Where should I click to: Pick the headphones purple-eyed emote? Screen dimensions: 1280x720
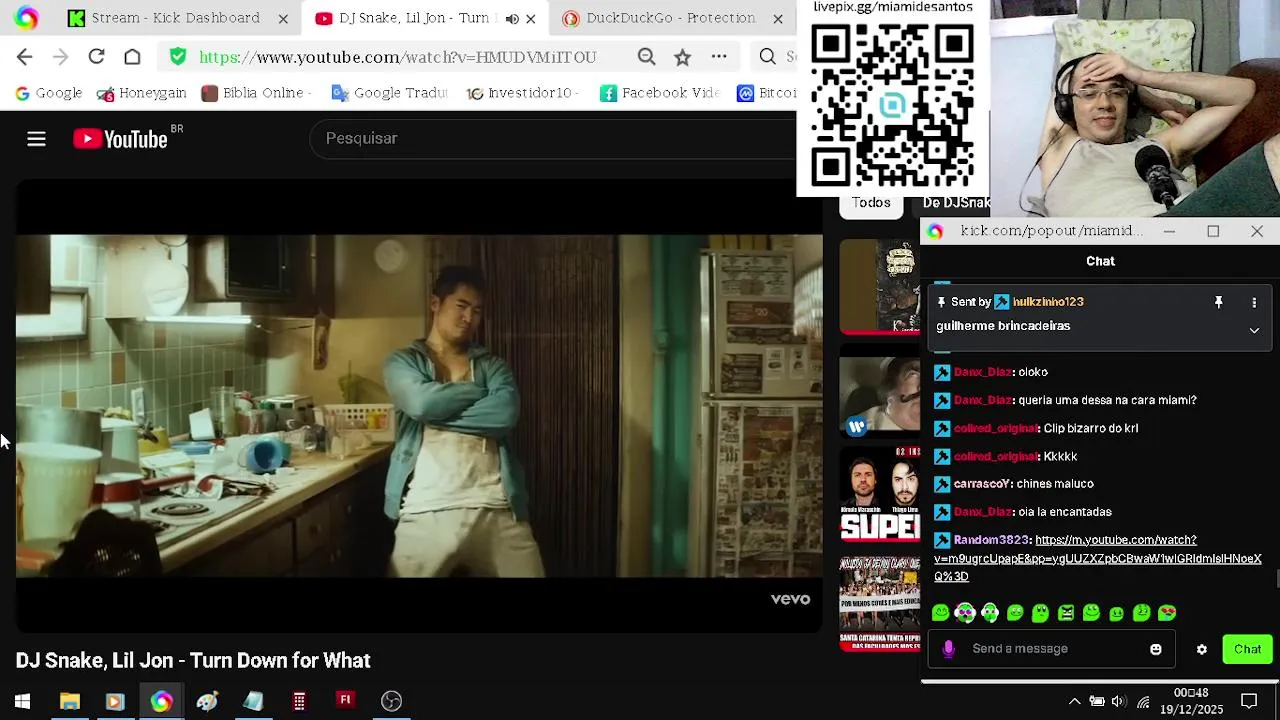(x=965, y=613)
